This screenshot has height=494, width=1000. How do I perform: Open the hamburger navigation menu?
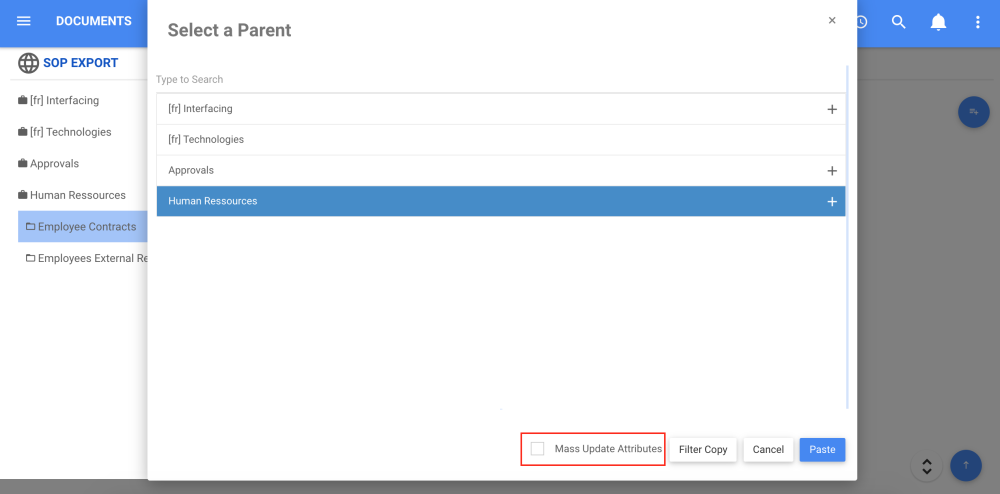24,21
